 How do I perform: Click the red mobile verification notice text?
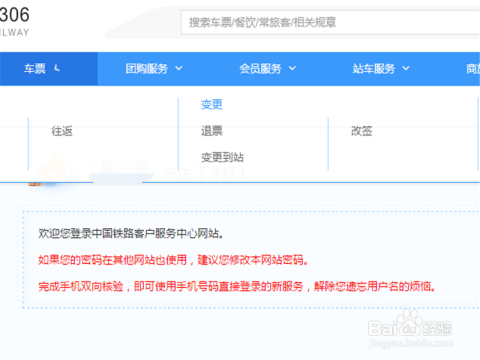(237, 286)
